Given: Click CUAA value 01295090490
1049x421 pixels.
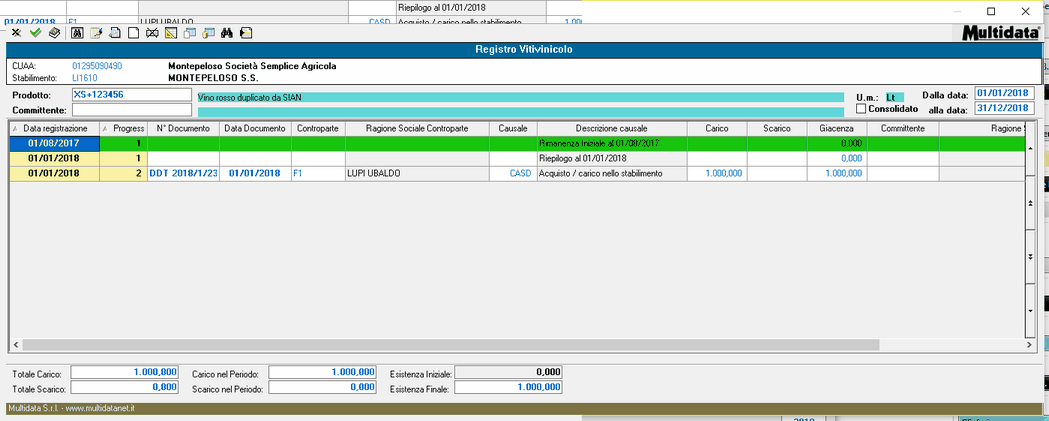Looking at the screenshot, I should tap(97, 66).
